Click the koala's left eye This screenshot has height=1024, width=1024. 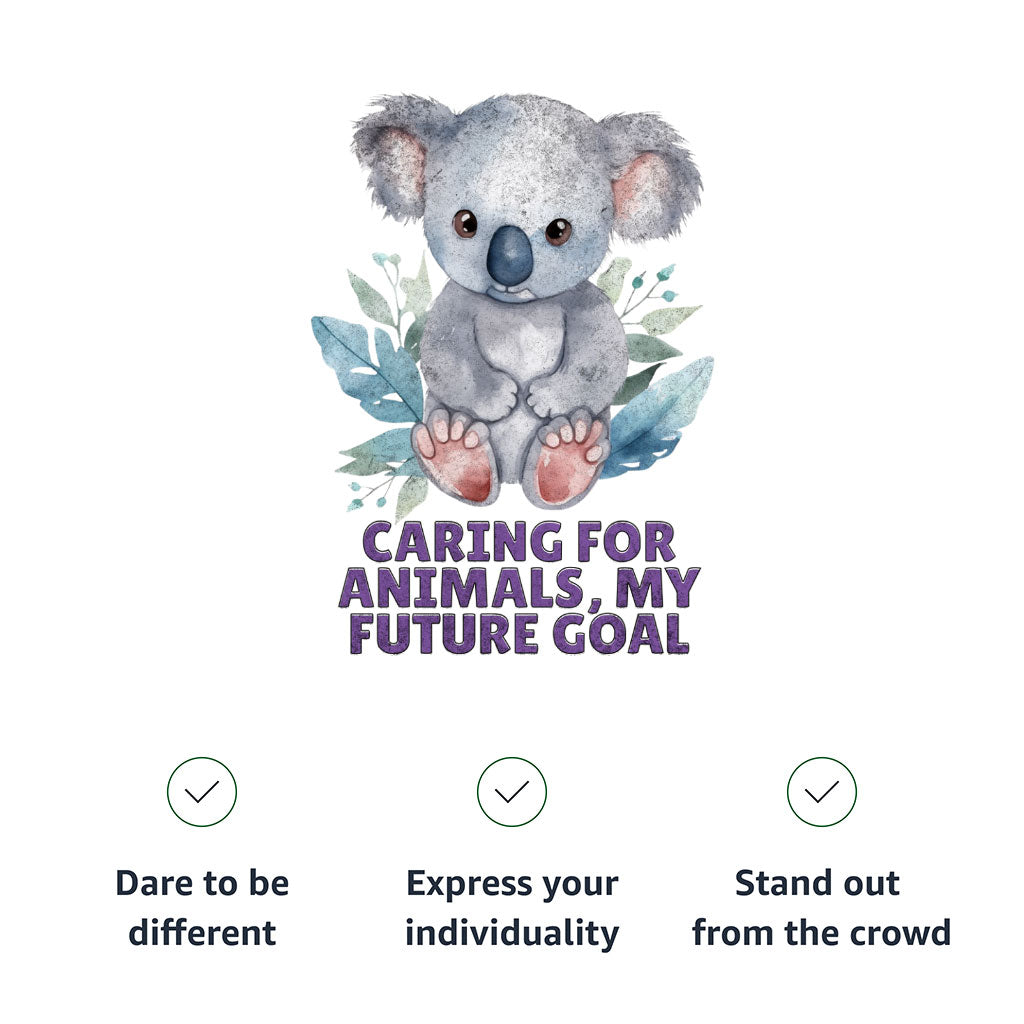tap(465, 223)
